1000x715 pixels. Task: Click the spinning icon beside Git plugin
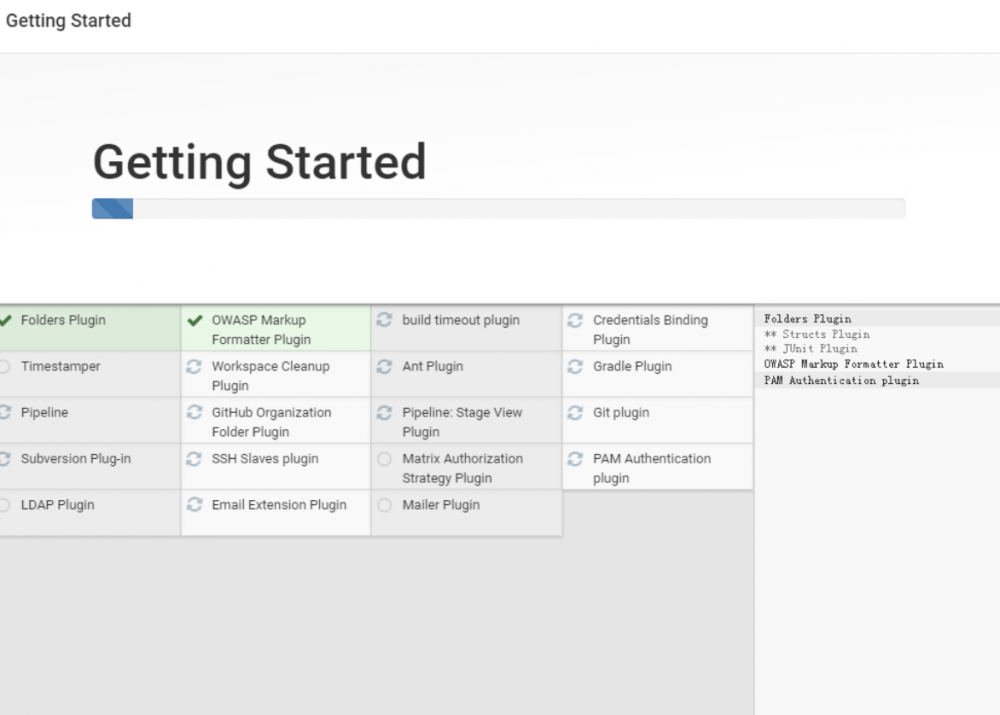(x=575, y=413)
